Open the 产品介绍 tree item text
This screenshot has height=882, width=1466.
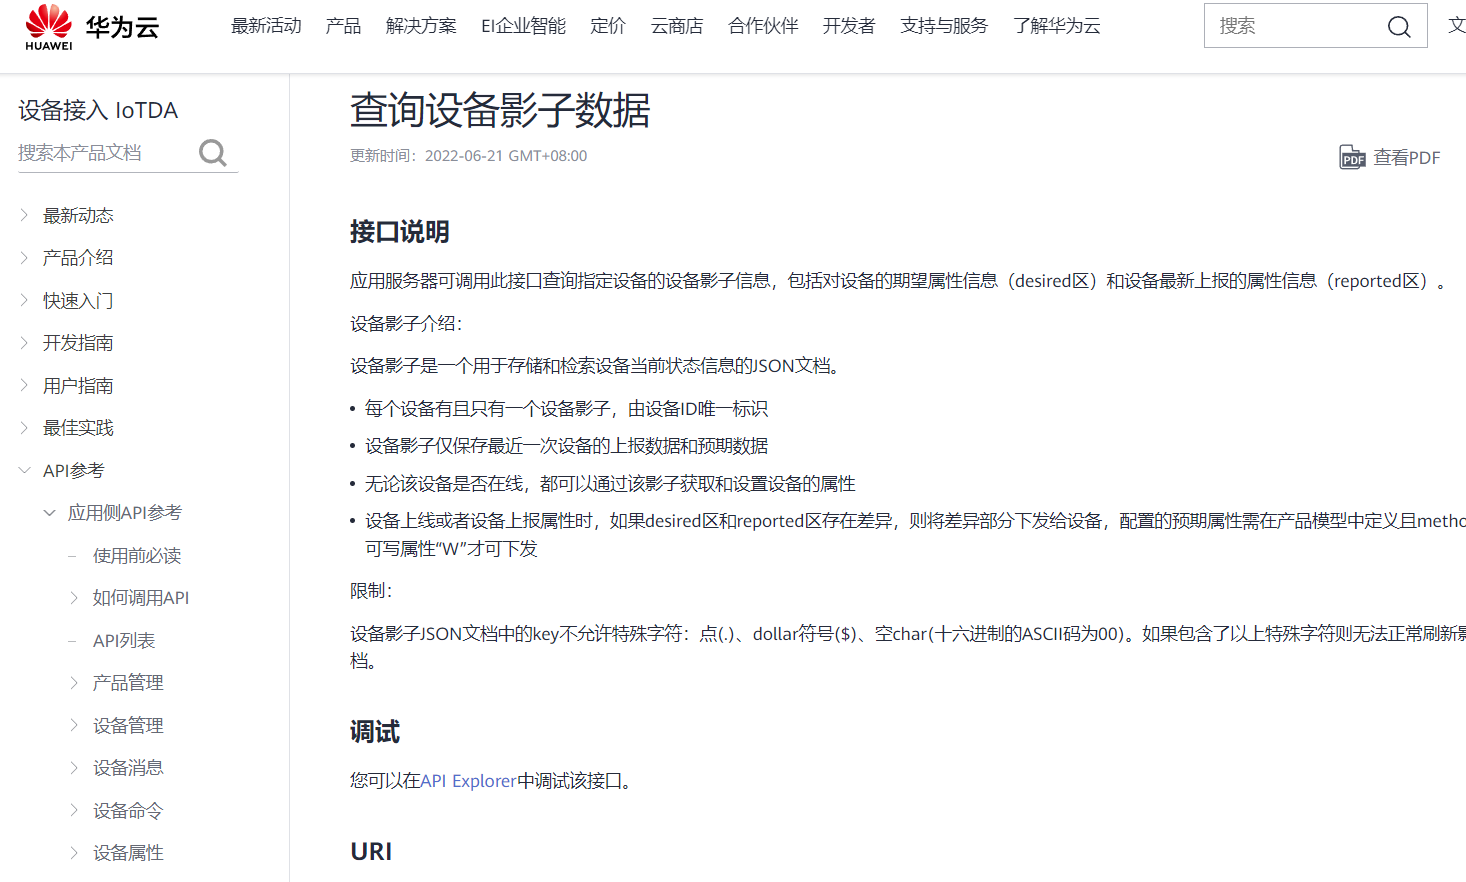pos(78,258)
